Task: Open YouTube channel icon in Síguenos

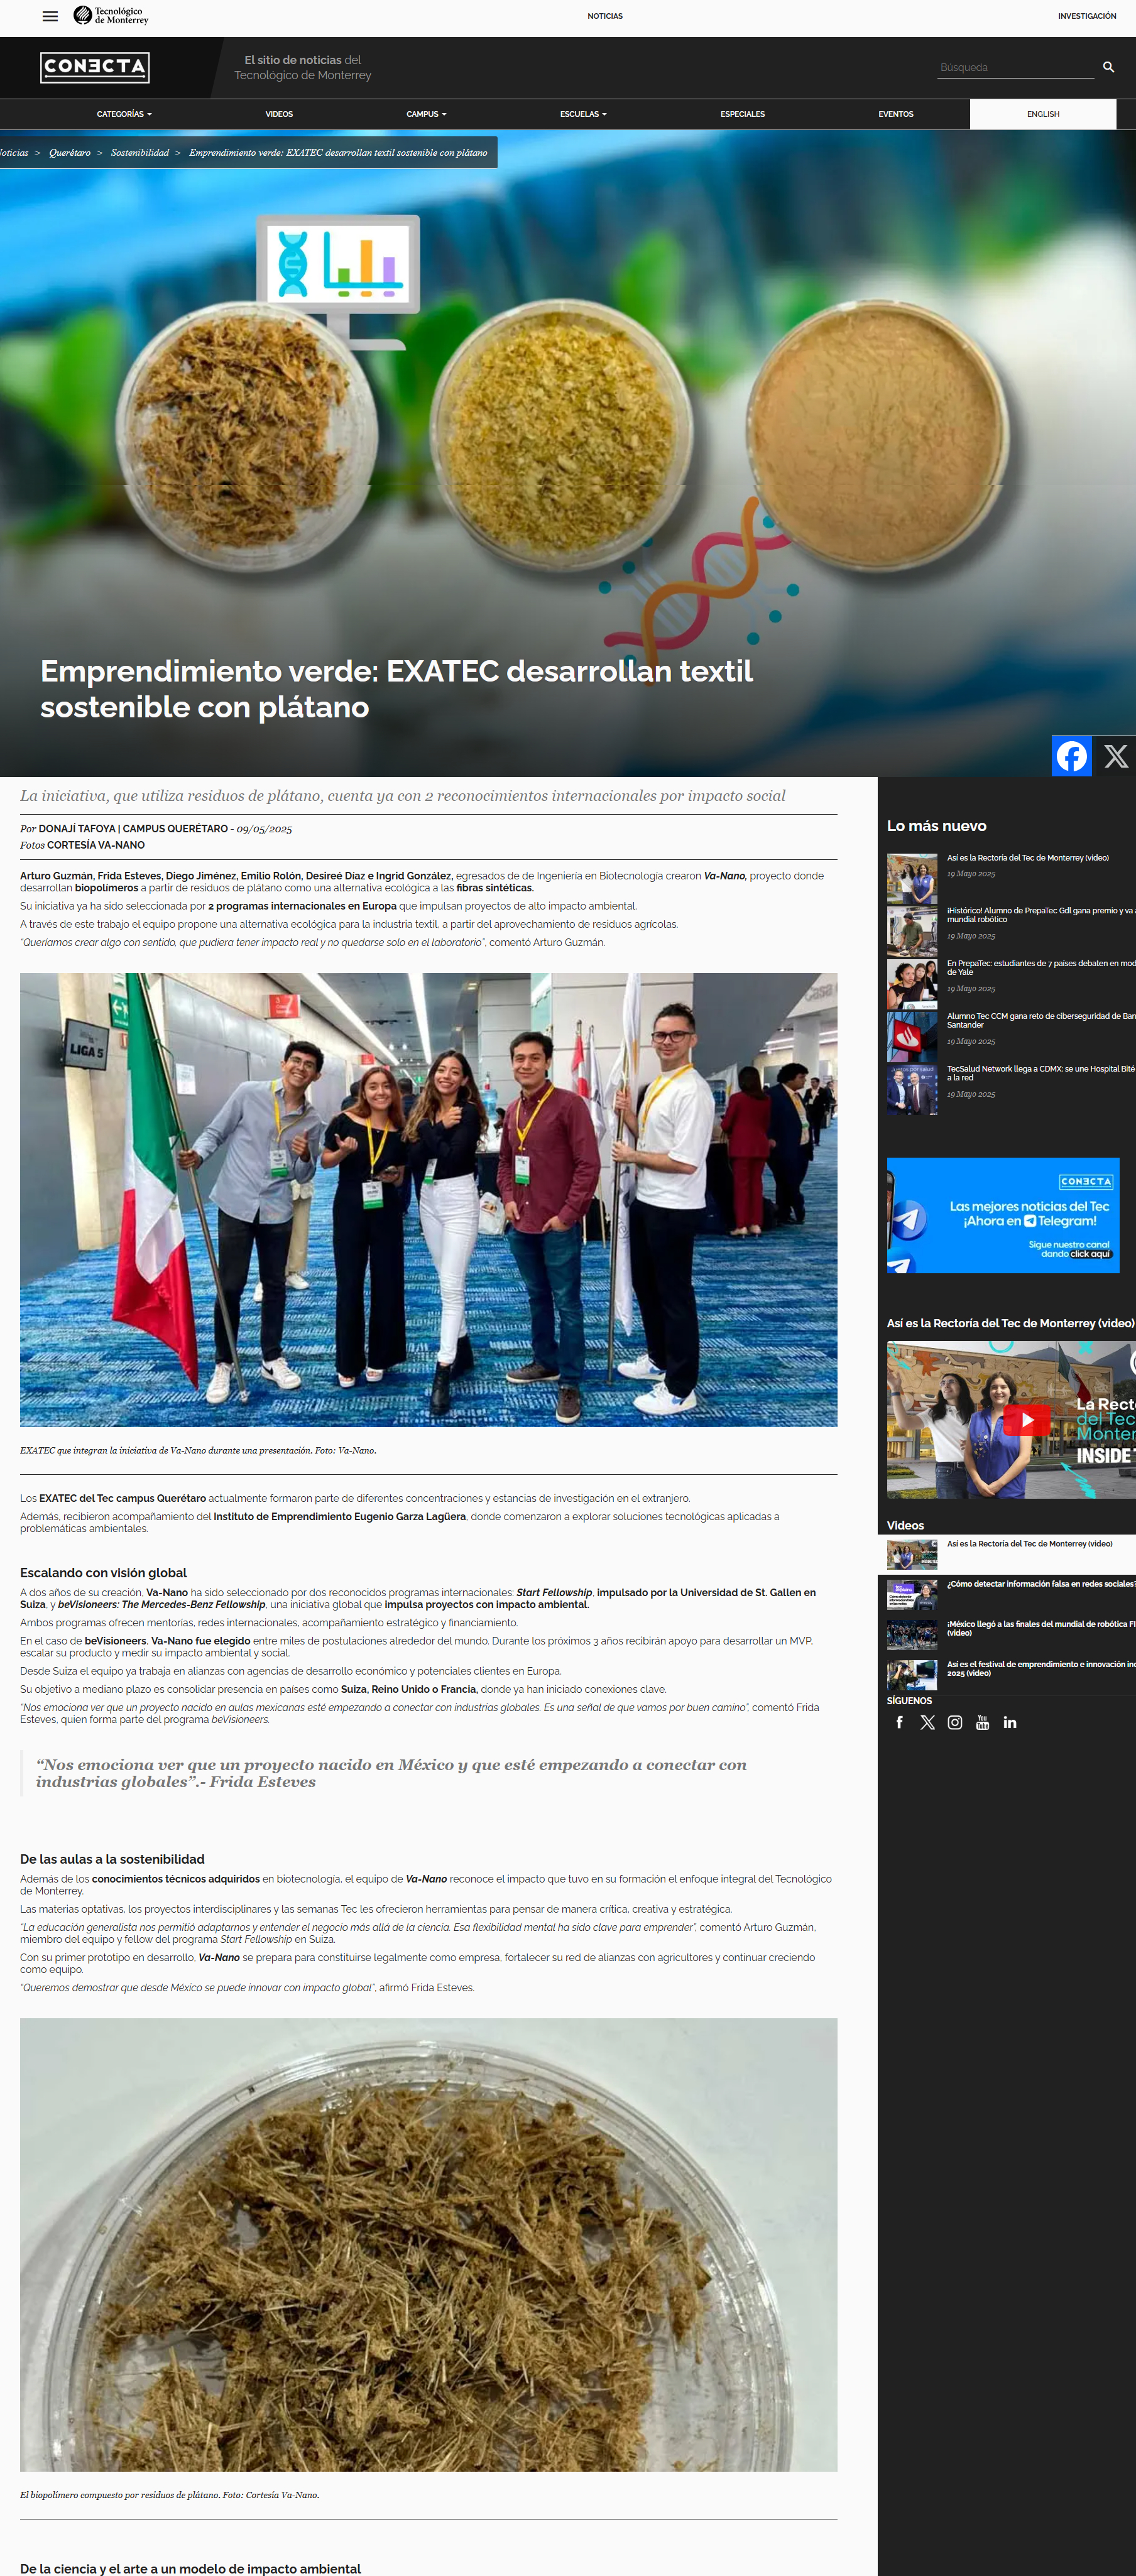Action: [982, 1722]
